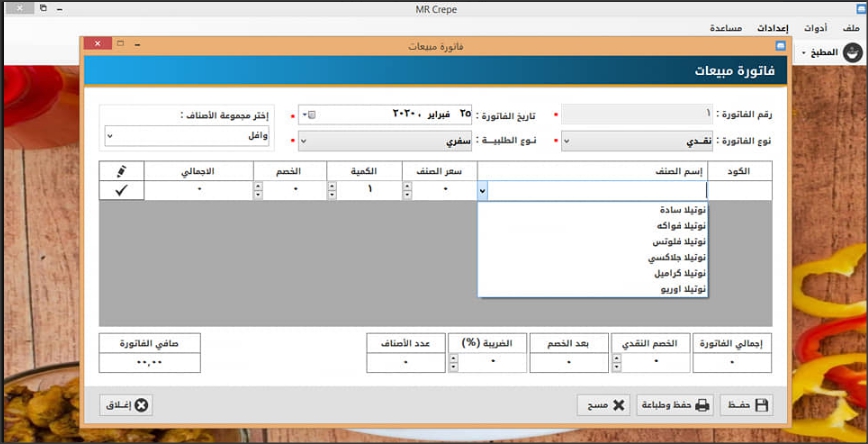The height and width of the screenshot is (444, 868).
Task: Click the floppy disk icon on حفظ button
Action: [x=761, y=405]
